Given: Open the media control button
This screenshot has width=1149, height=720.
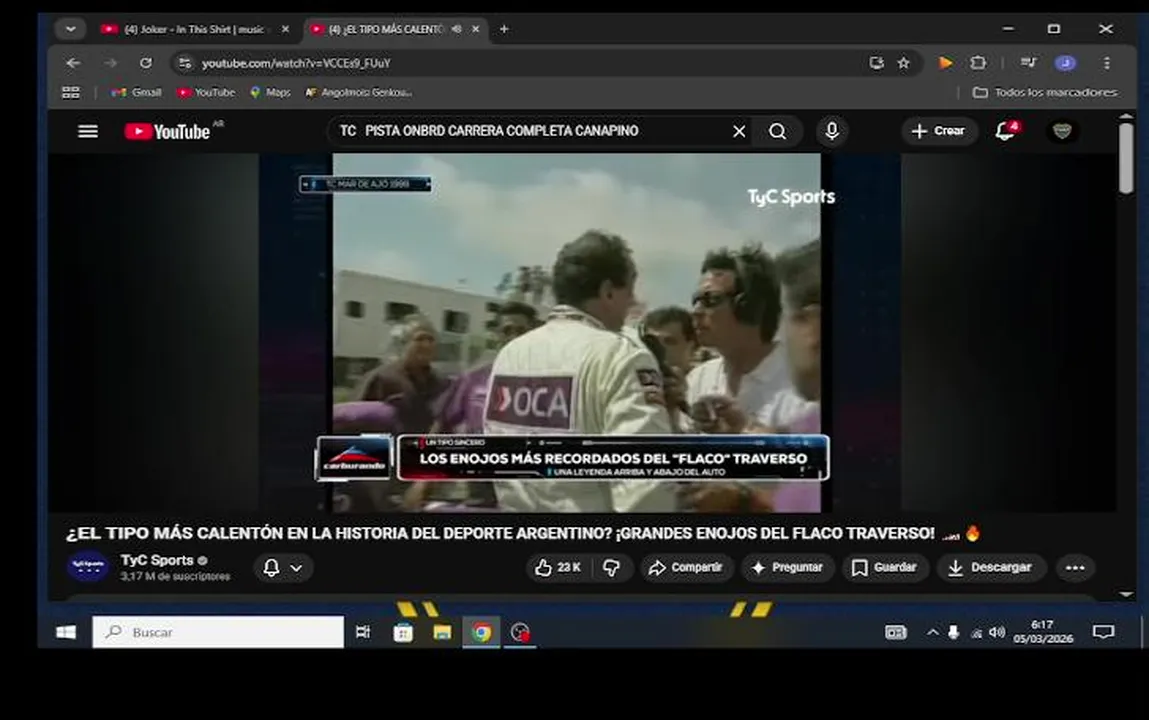Looking at the screenshot, I should click(1029, 64).
